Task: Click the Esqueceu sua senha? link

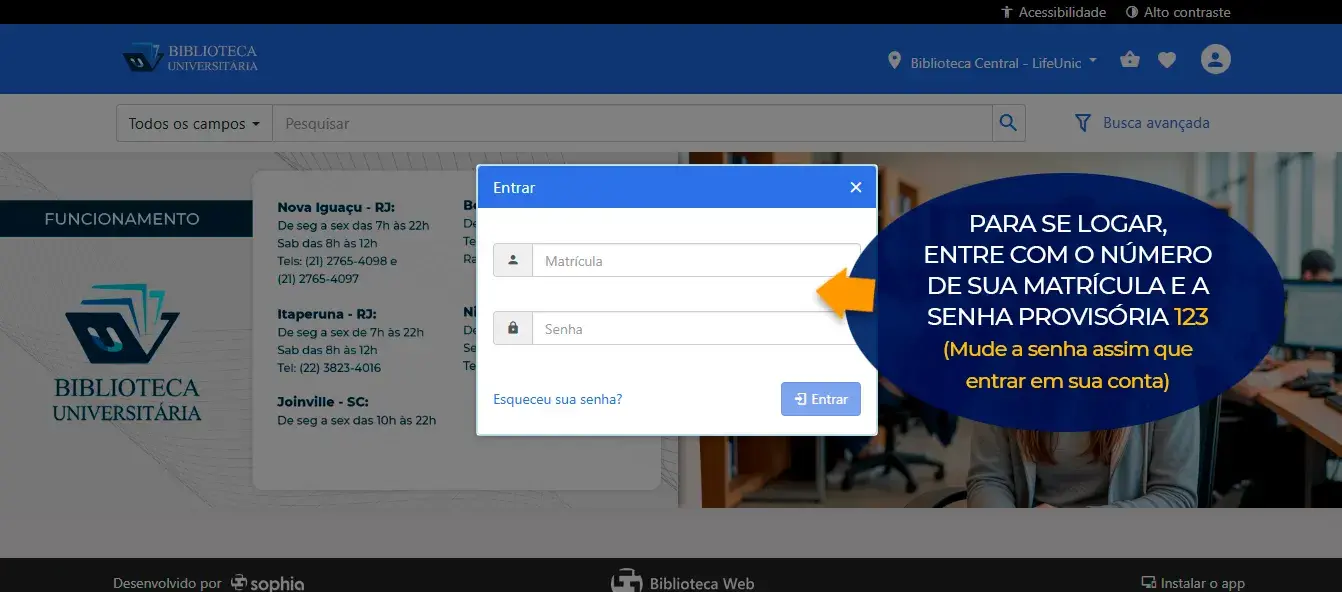Action: tap(557, 399)
